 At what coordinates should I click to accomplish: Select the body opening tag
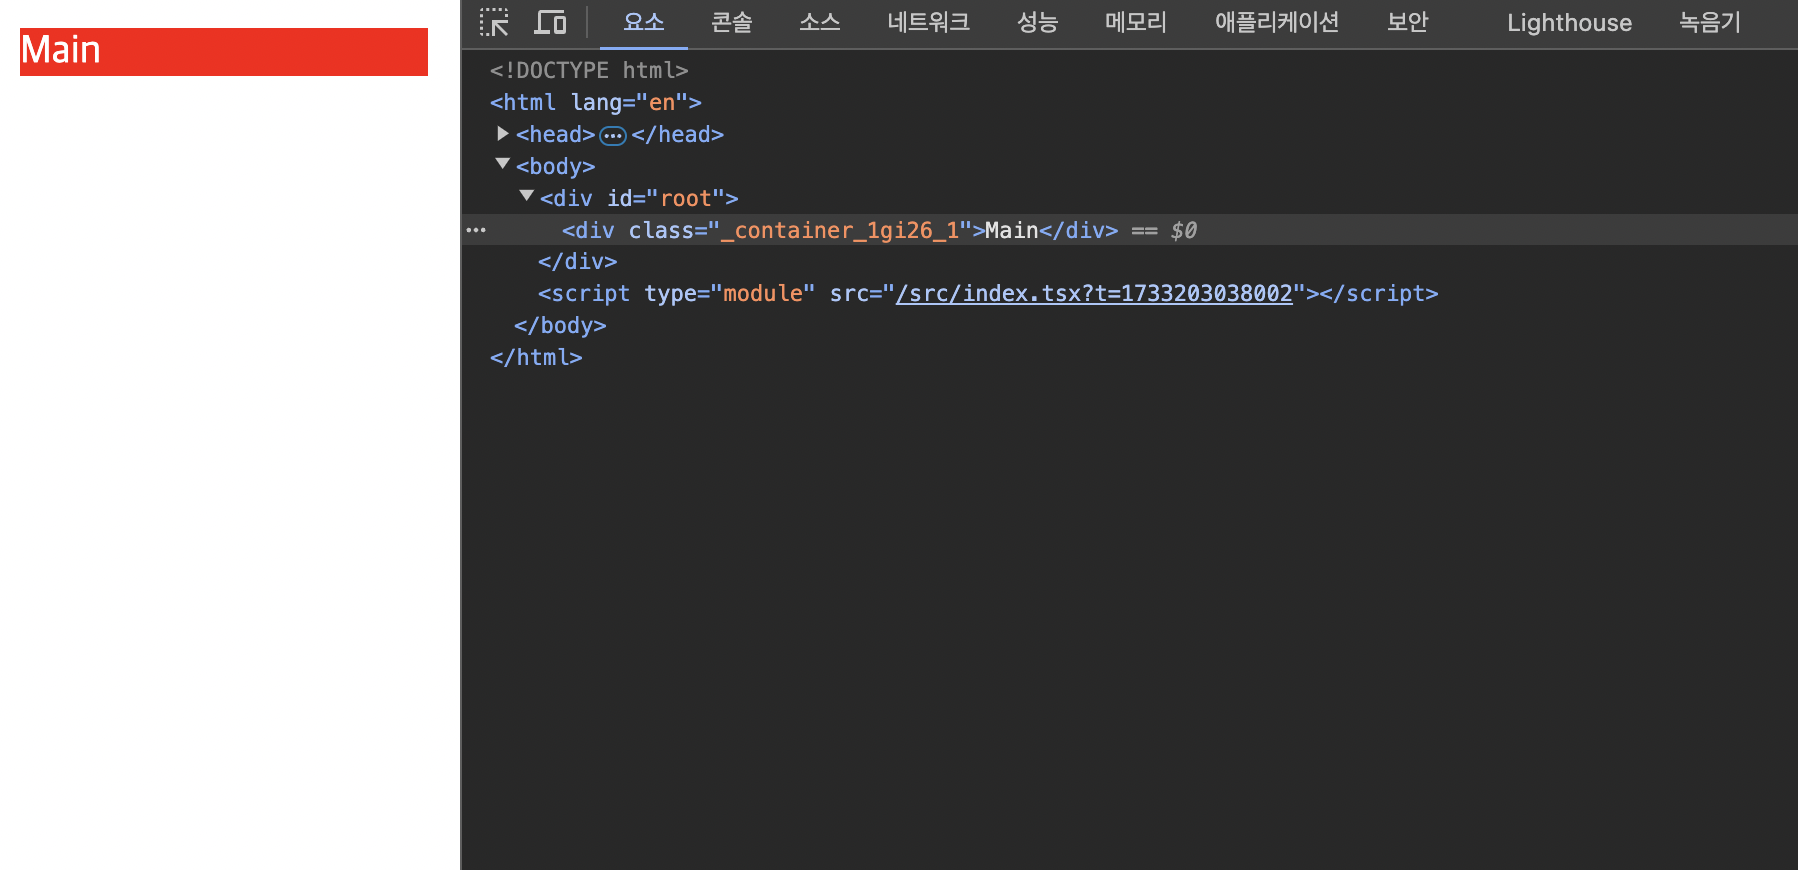point(556,166)
